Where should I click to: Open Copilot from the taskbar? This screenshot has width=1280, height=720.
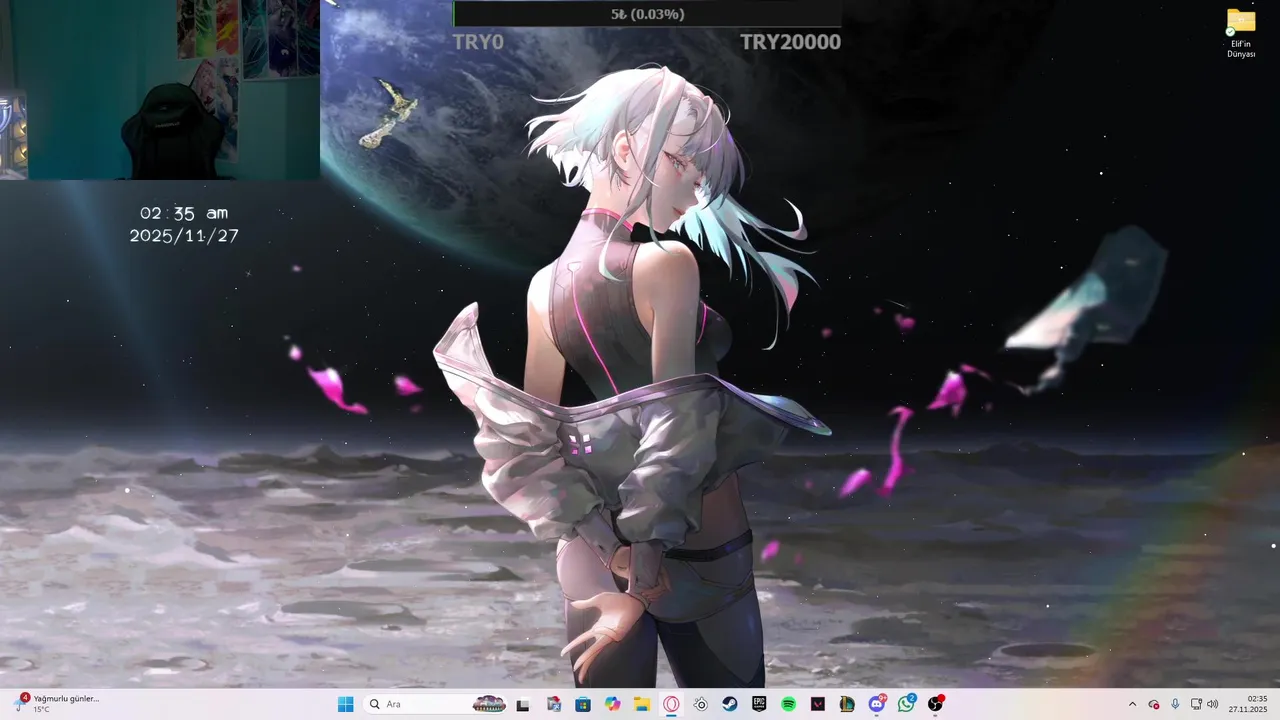click(x=613, y=704)
